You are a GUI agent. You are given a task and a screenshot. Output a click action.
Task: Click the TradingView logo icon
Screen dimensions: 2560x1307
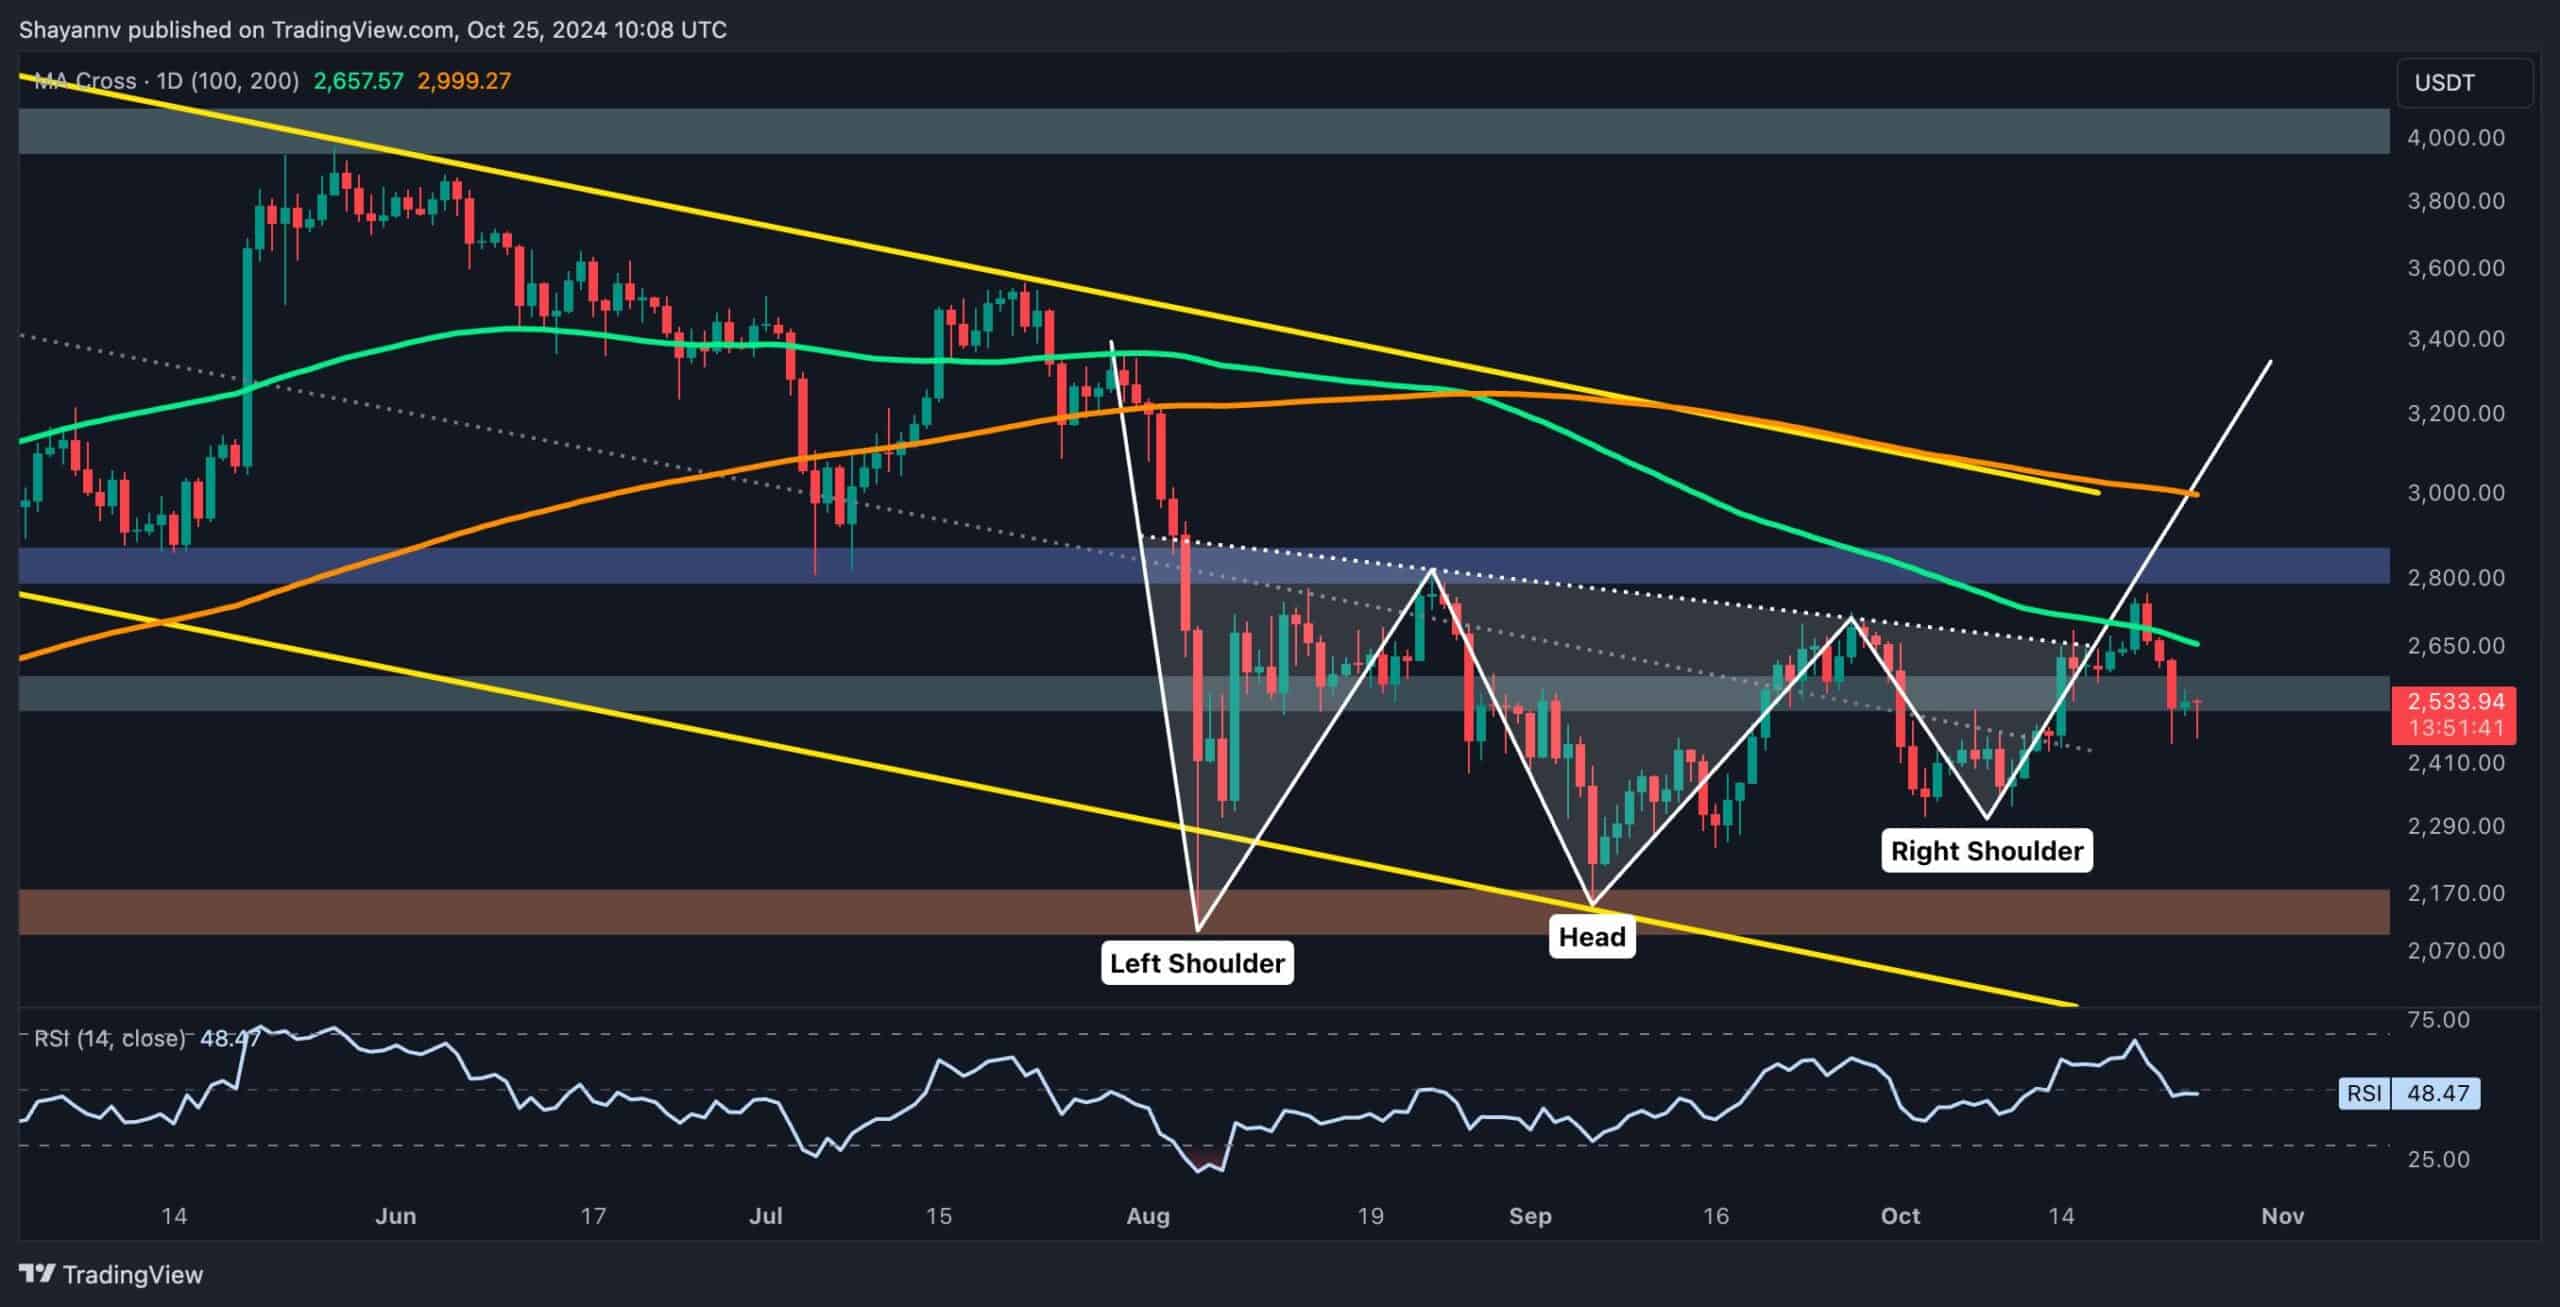pos(38,1274)
